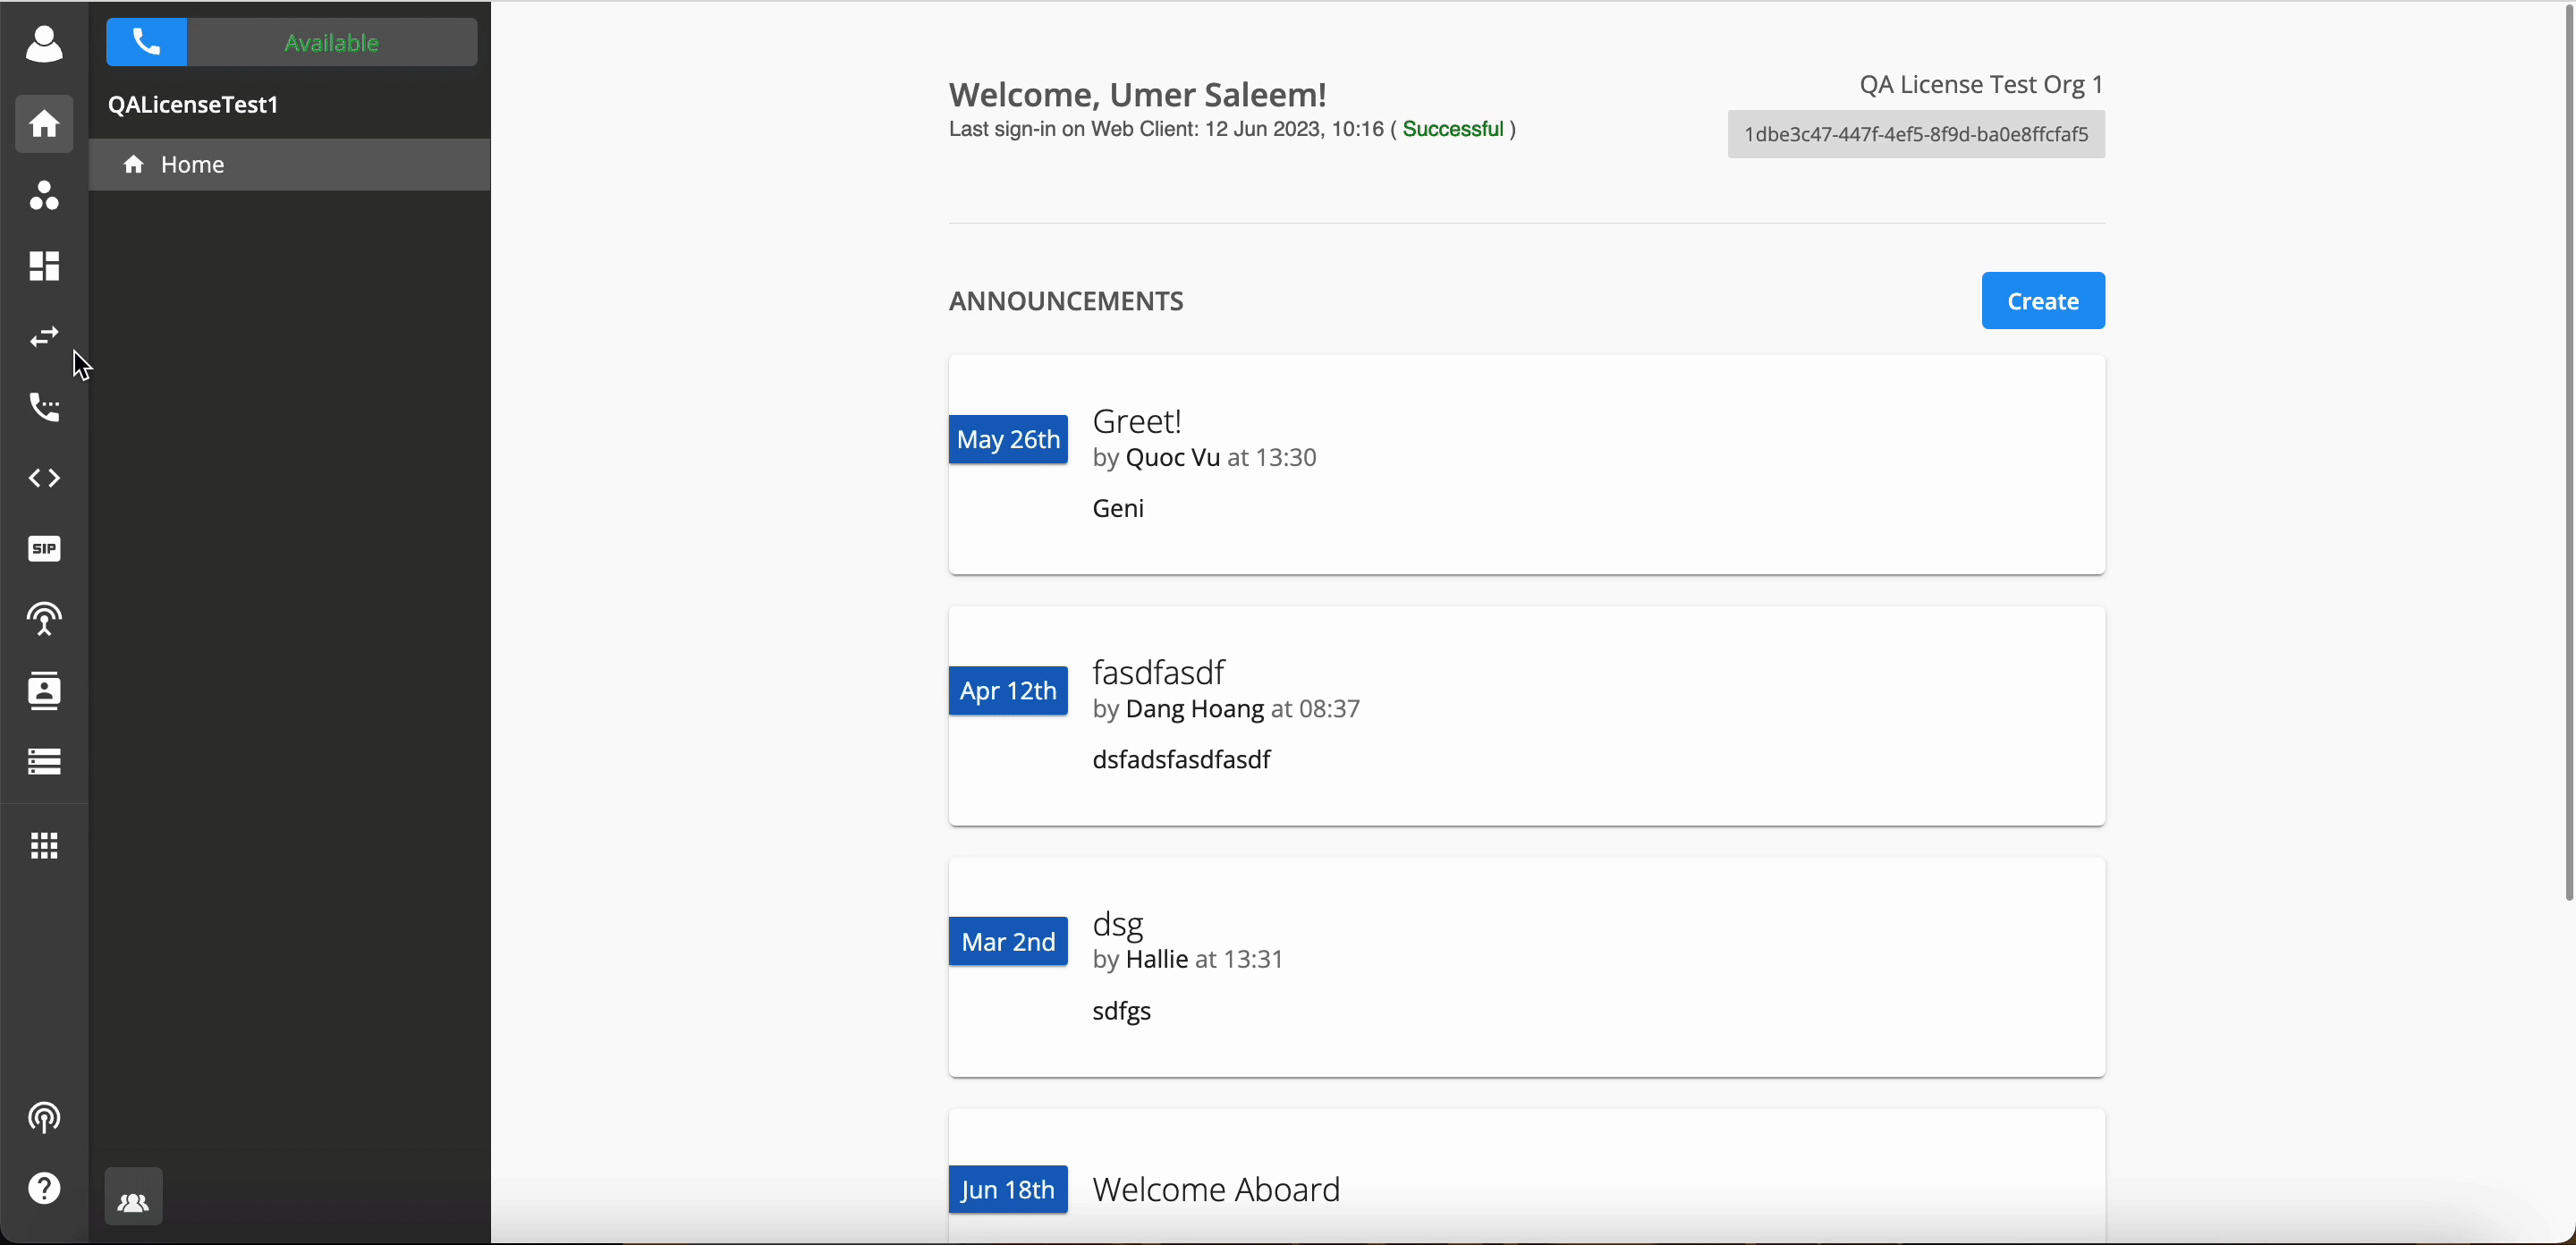The image size is (2576, 1245).
Task: Click the QA License Test Org 1 label
Action: (x=1982, y=84)
